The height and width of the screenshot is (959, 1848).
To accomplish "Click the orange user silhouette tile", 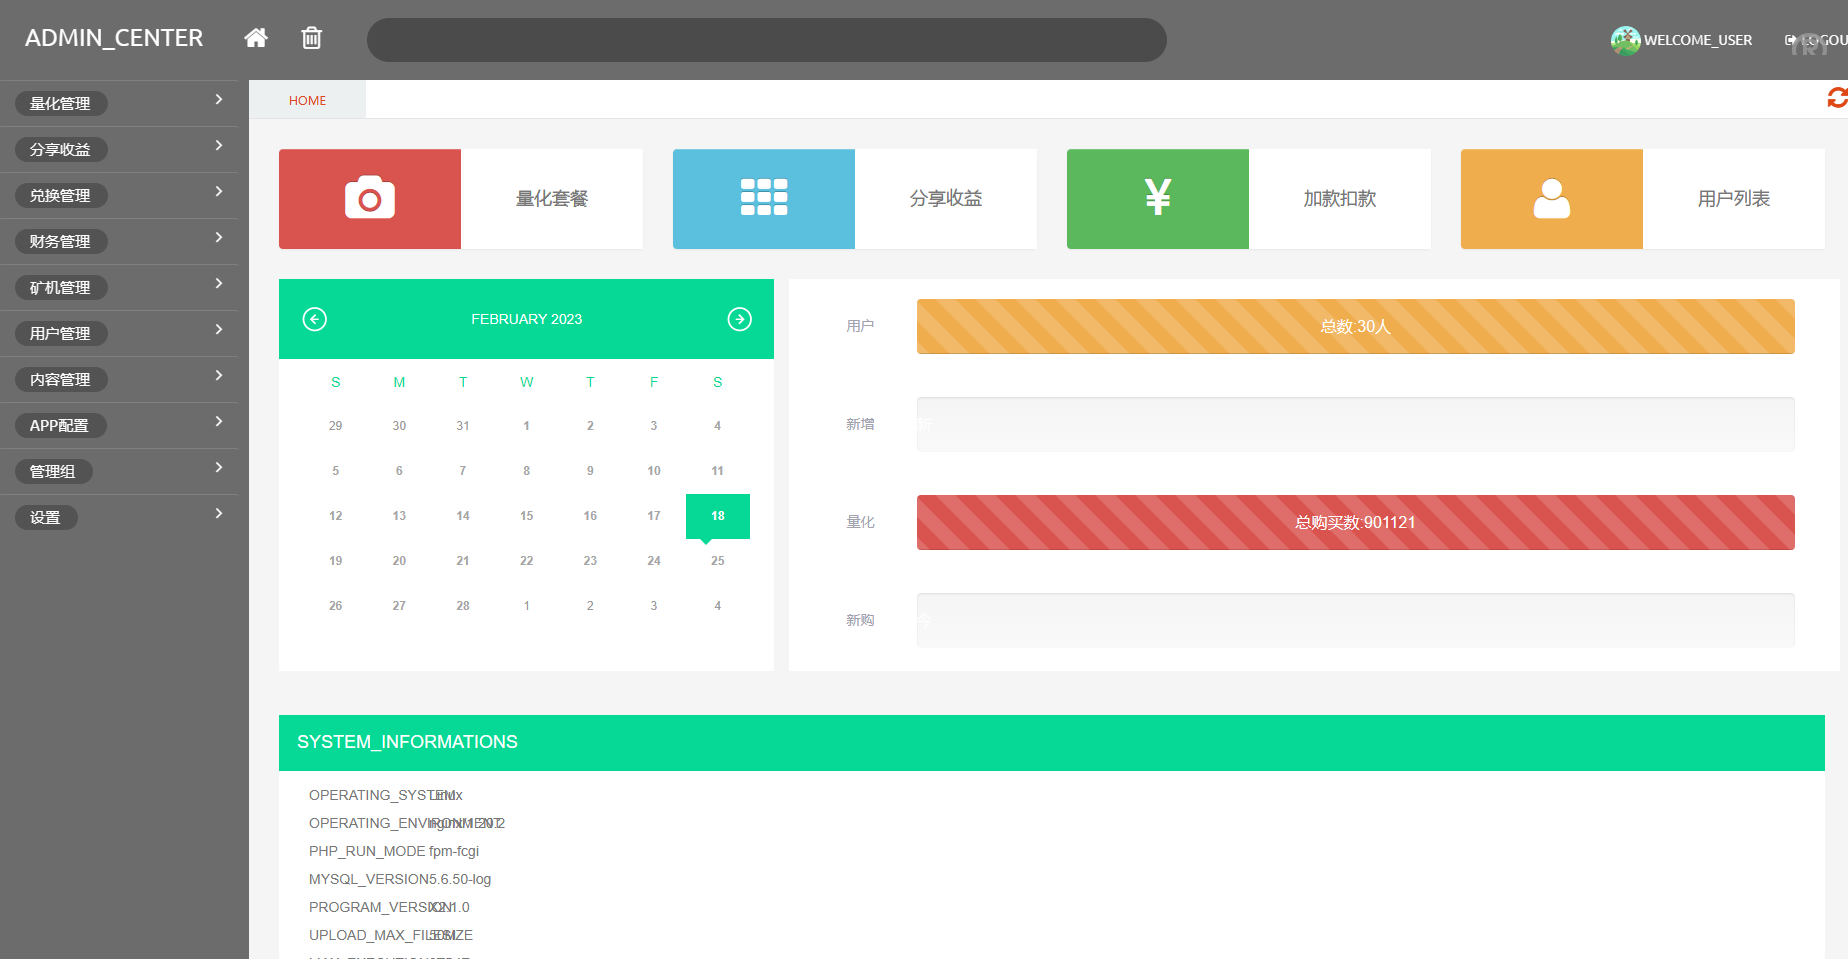I will (1552, 199).
